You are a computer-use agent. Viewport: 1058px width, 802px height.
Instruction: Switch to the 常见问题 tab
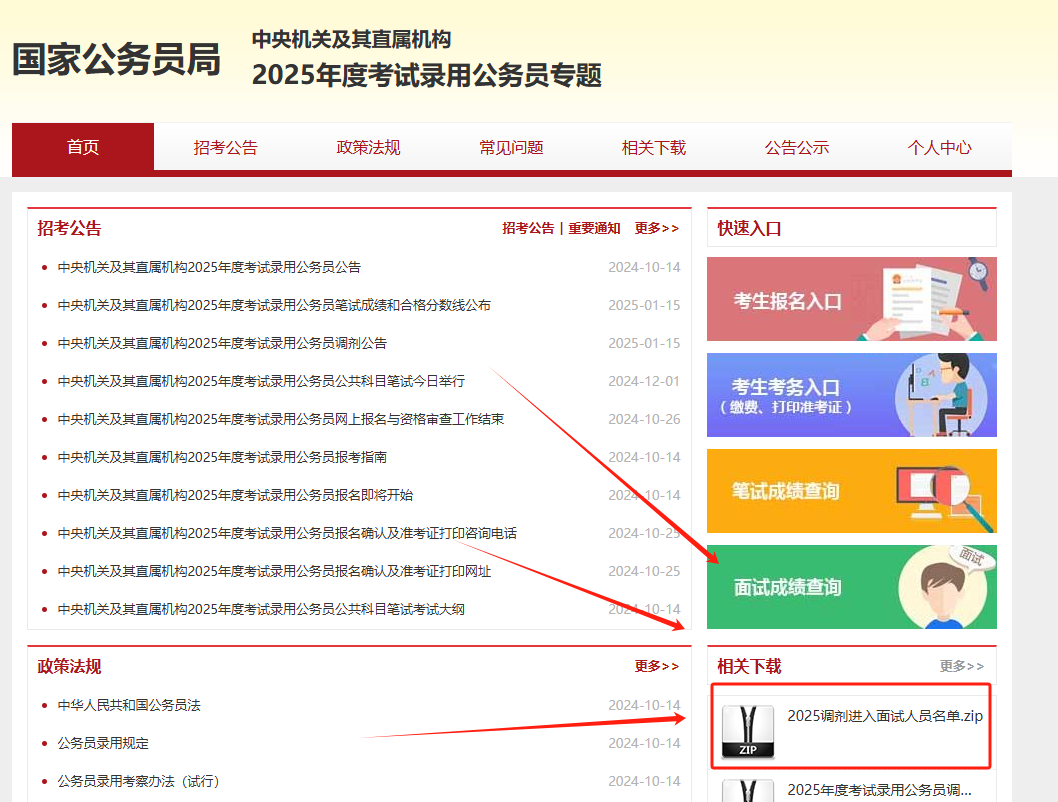click(x=511, y=147)
